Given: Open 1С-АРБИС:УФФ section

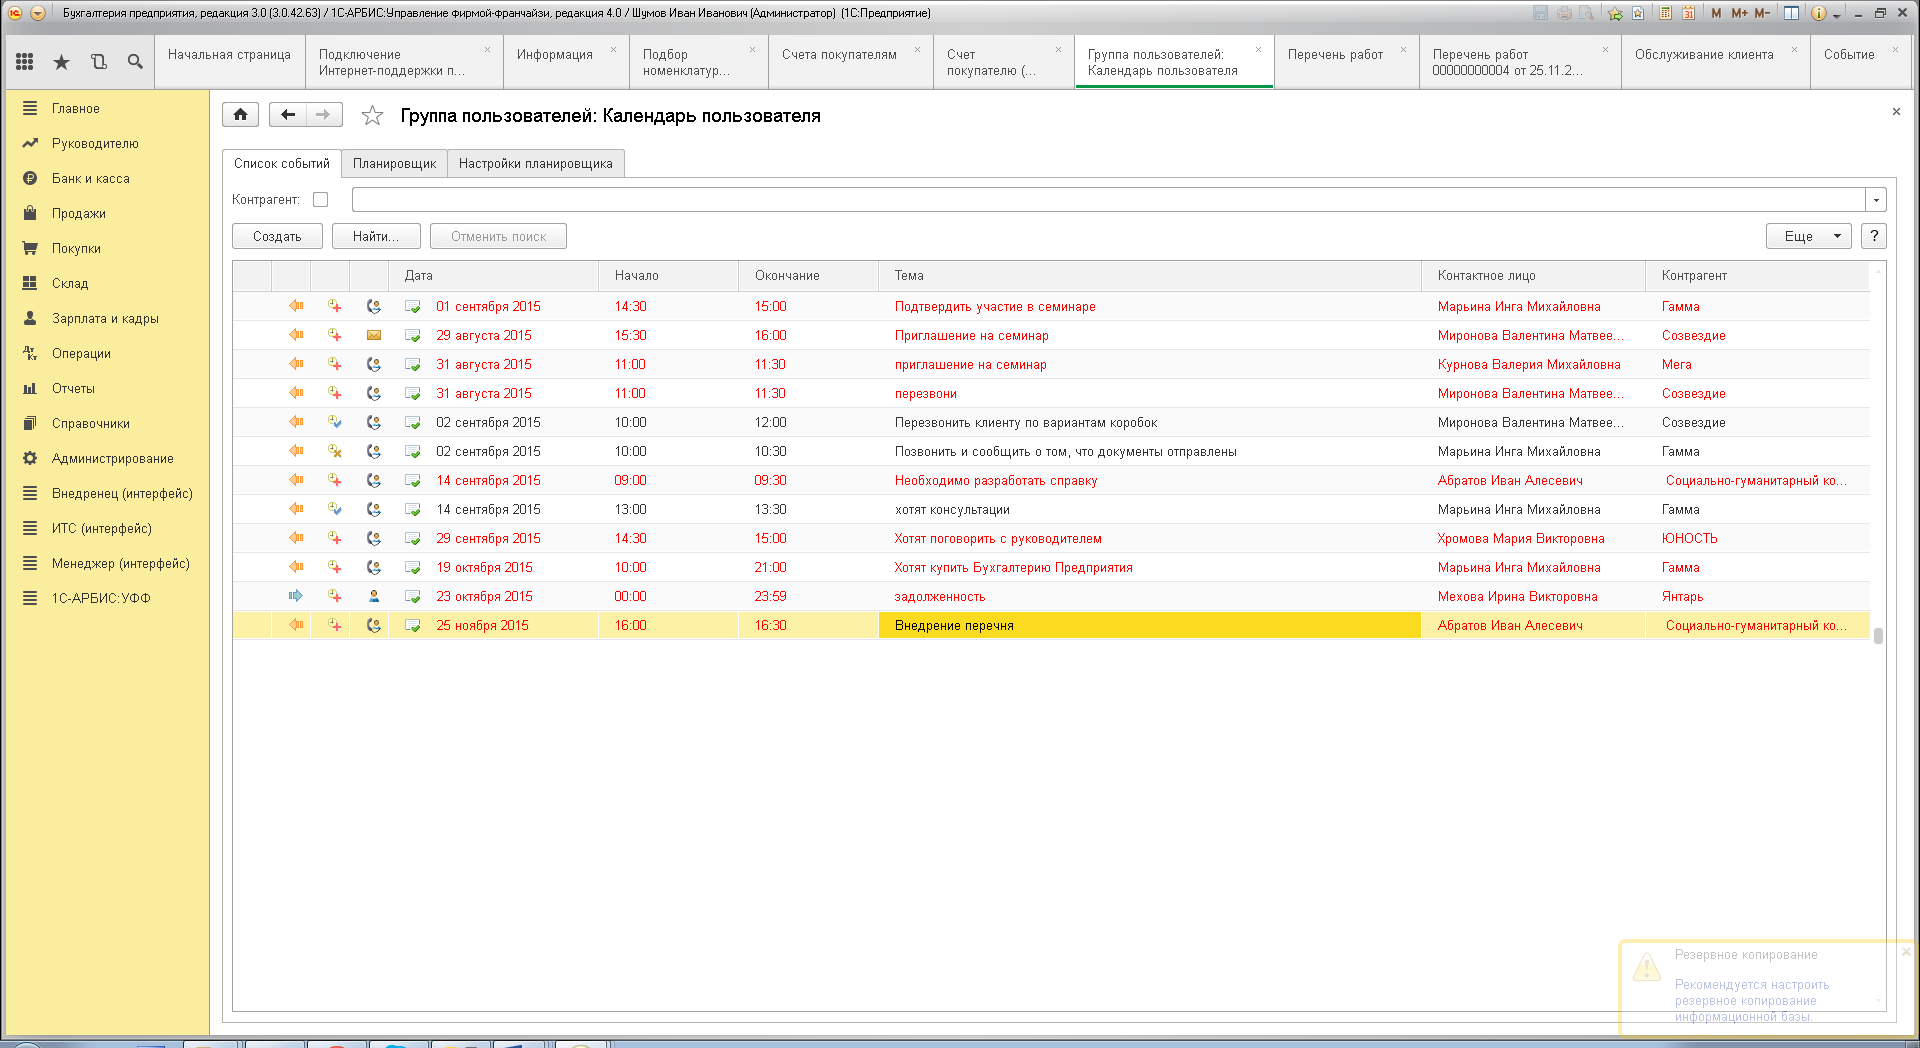Looking at the screenshot, I should [101, 598].
